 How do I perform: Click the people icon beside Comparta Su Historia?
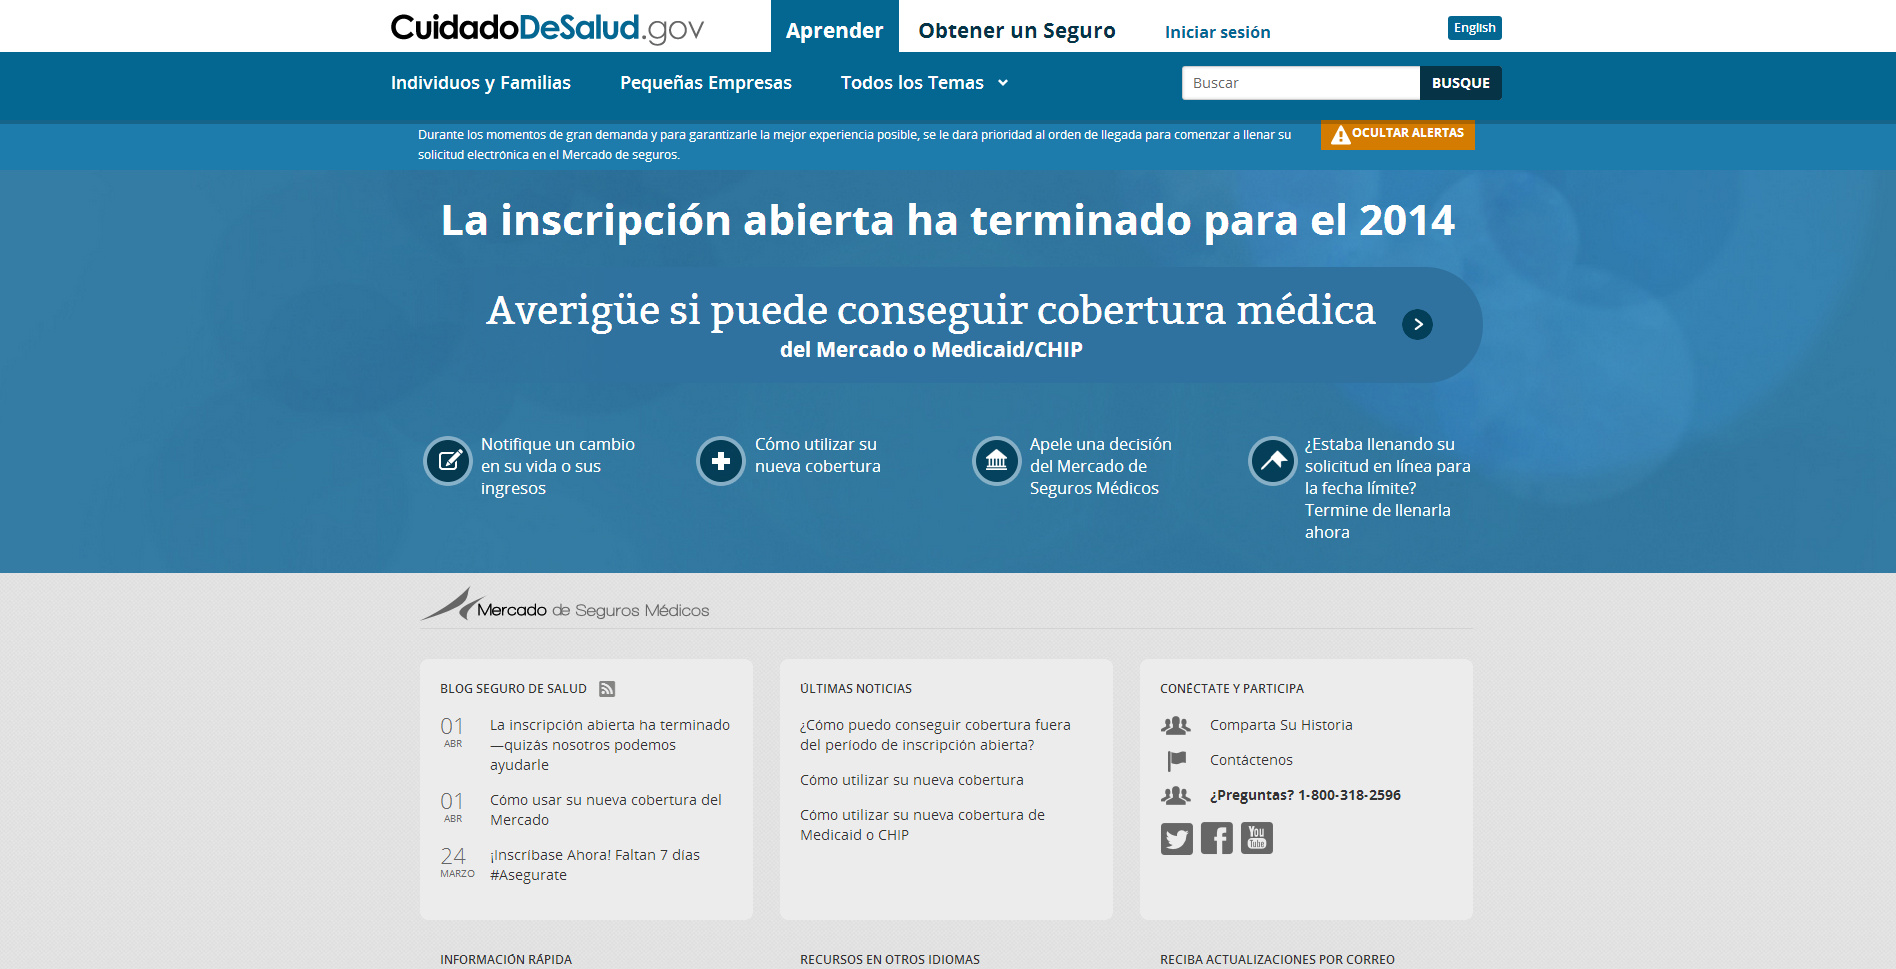click(x=1176, y=725)
